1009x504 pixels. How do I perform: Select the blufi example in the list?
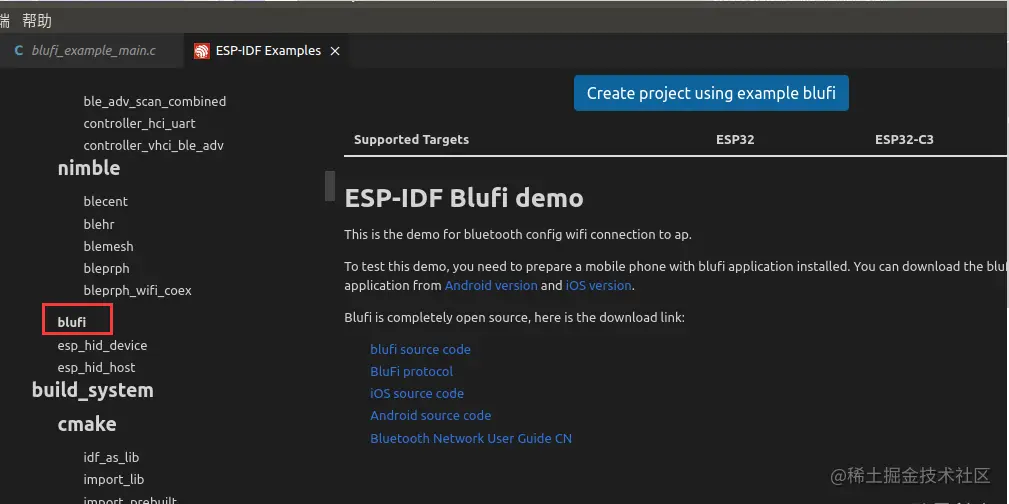click(72, 322)
